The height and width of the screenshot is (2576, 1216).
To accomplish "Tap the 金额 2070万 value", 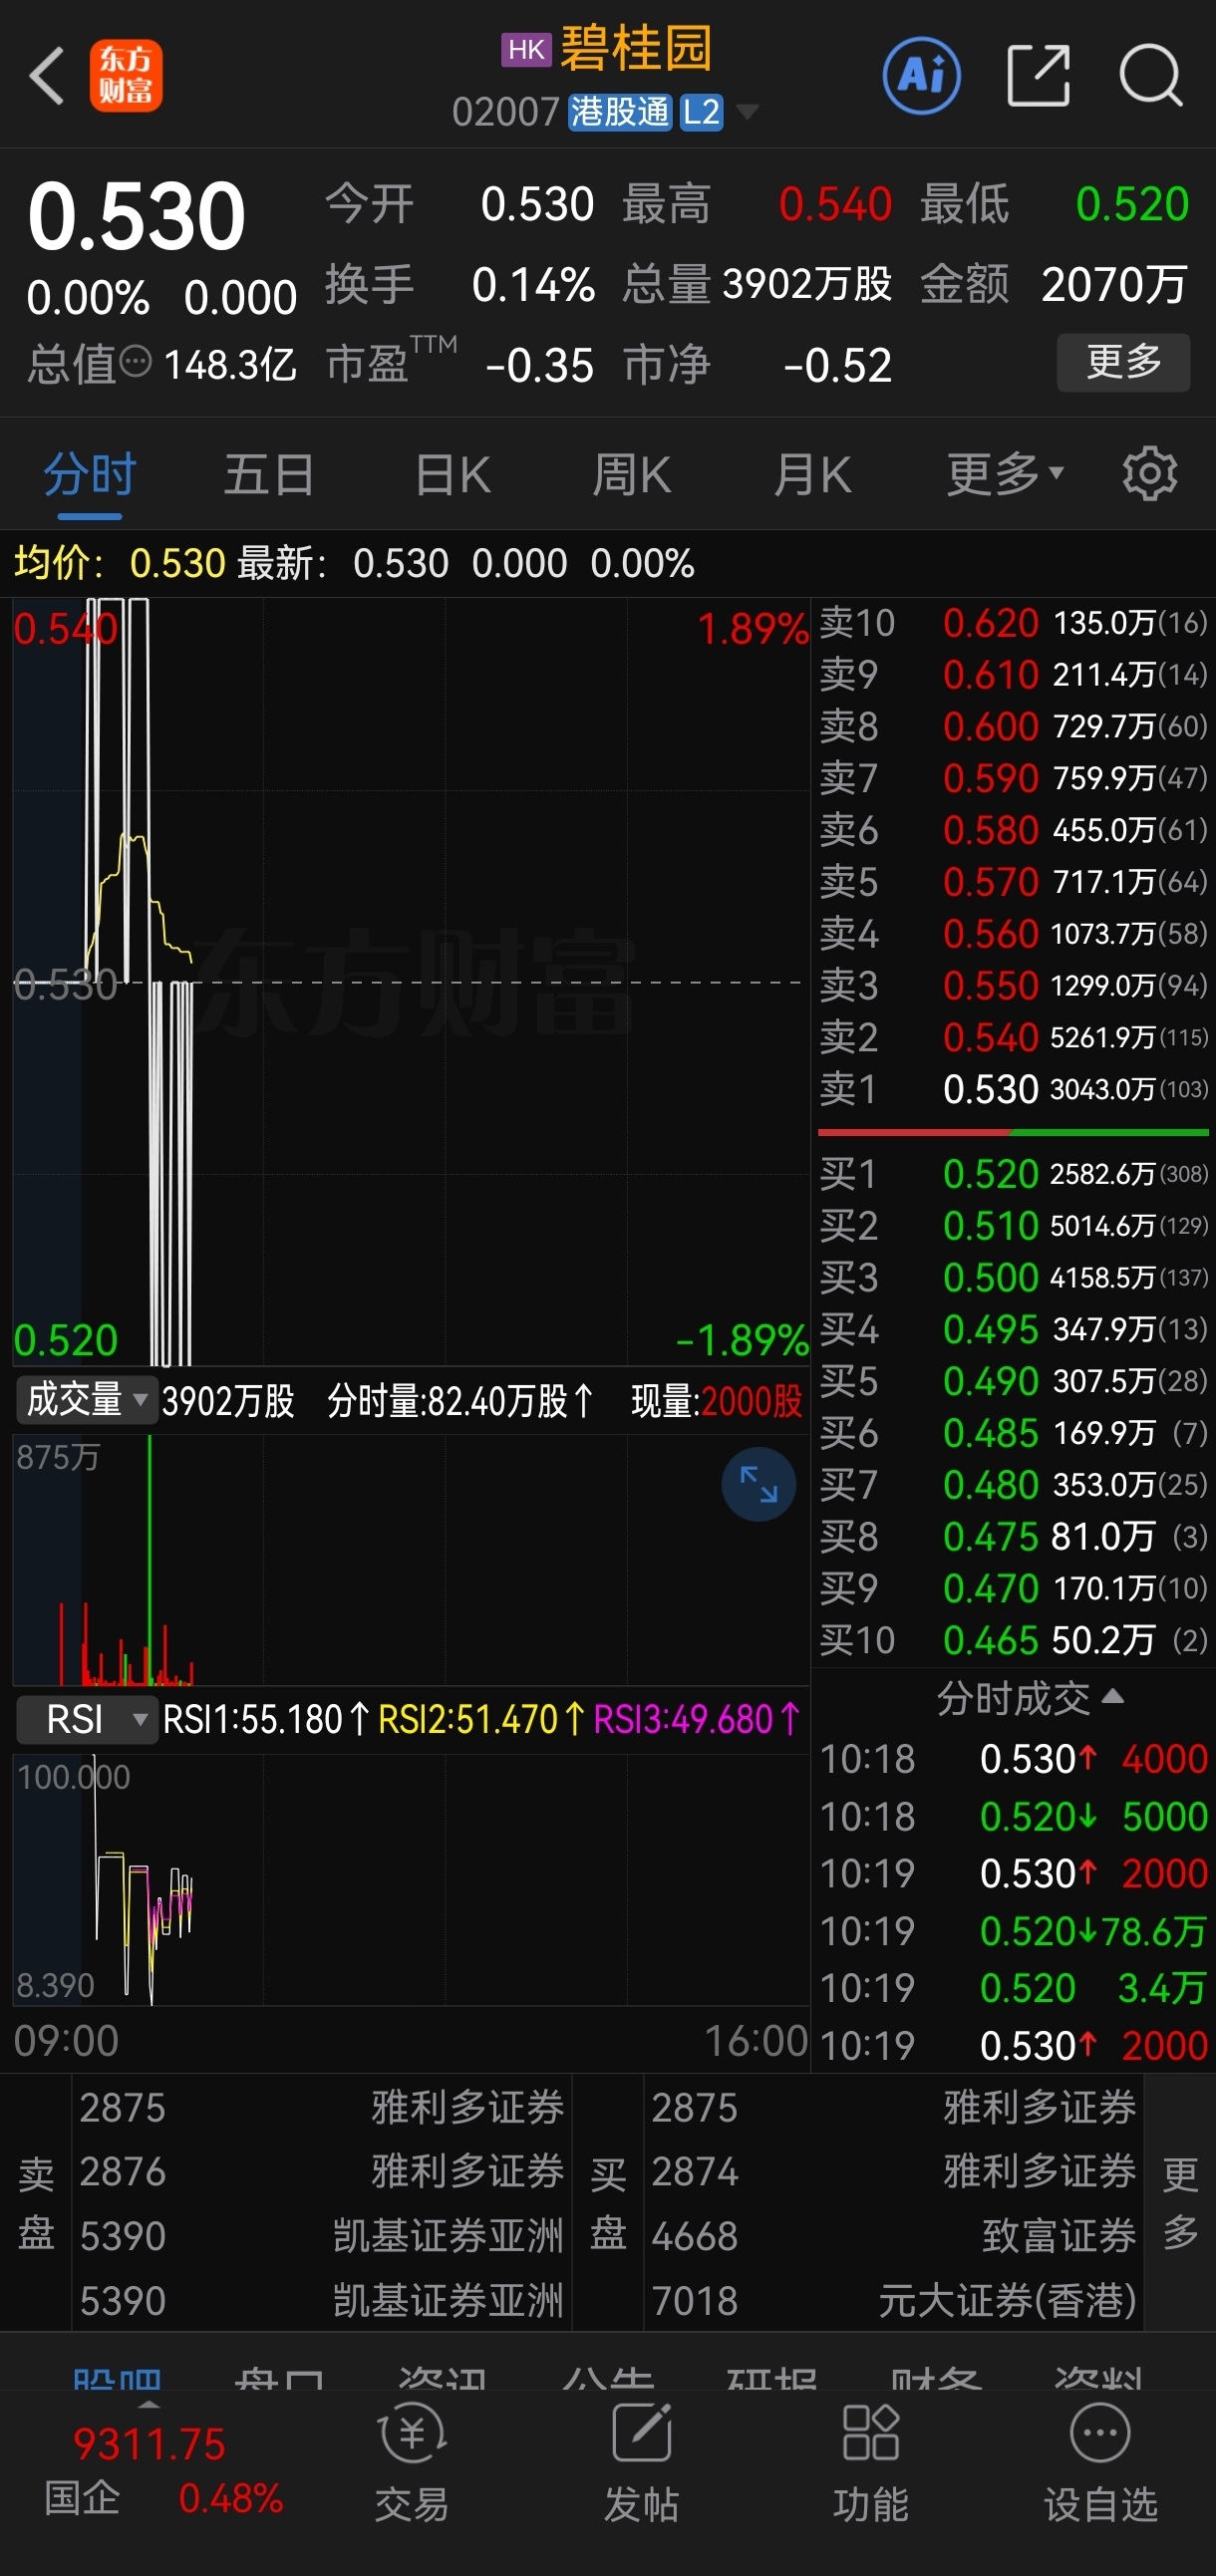I will pyautogui.click(x=1115, y=284).
